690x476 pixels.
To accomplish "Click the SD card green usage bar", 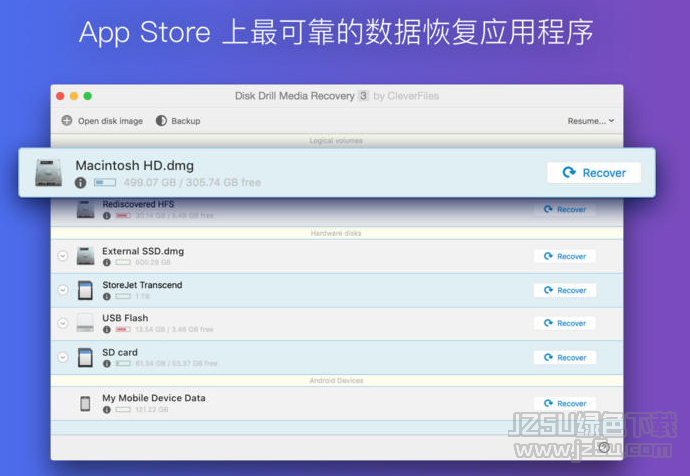I will [x=123, y=363].
